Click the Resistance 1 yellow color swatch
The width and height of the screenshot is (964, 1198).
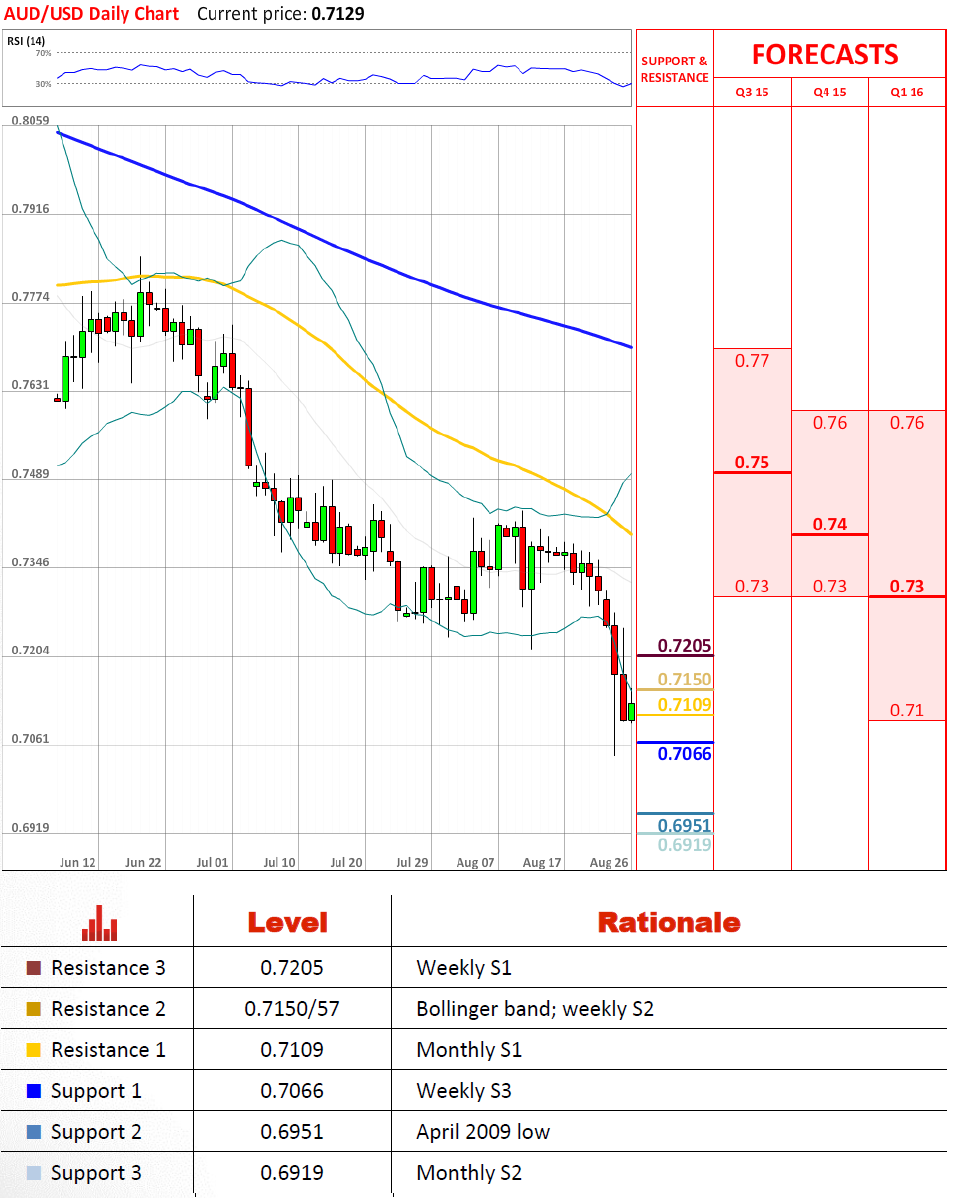pyautogui.click(x=34, y=1050)
